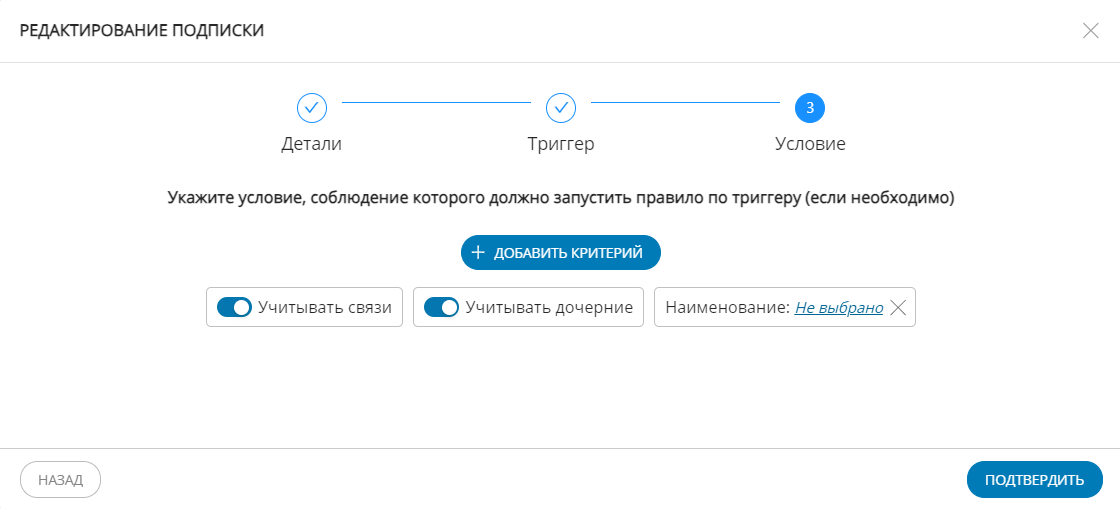The height and width of the screenshot is (508, 1120).
Task: Click the numbered step 3 circle
Action: coord(810,107)
